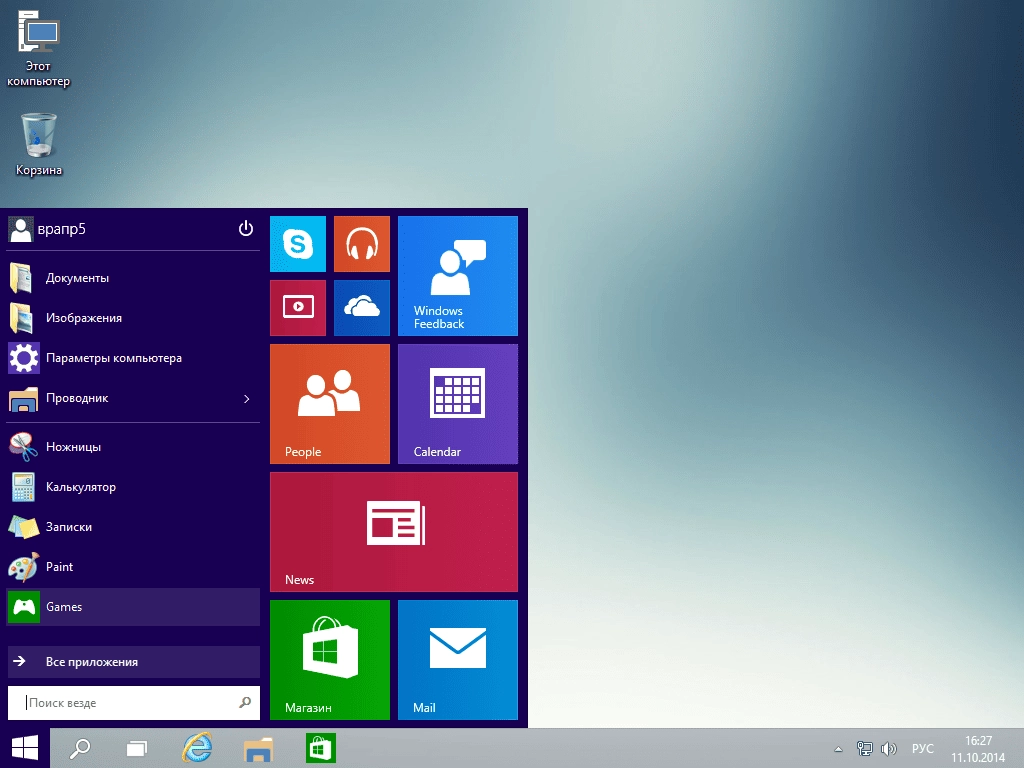Open the Магазин store tile
The width and height of the screenshot is (1024, 768).
(x=330, y=660)
